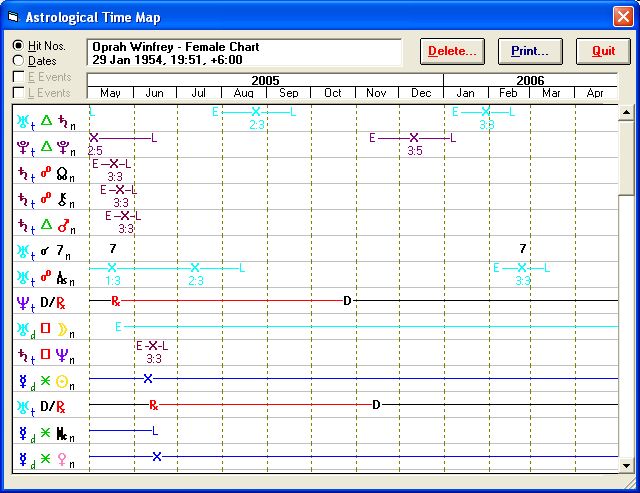Click the Oprah Winfrey chart info field
Screen dimensions: 640x493
coord(244,53)
